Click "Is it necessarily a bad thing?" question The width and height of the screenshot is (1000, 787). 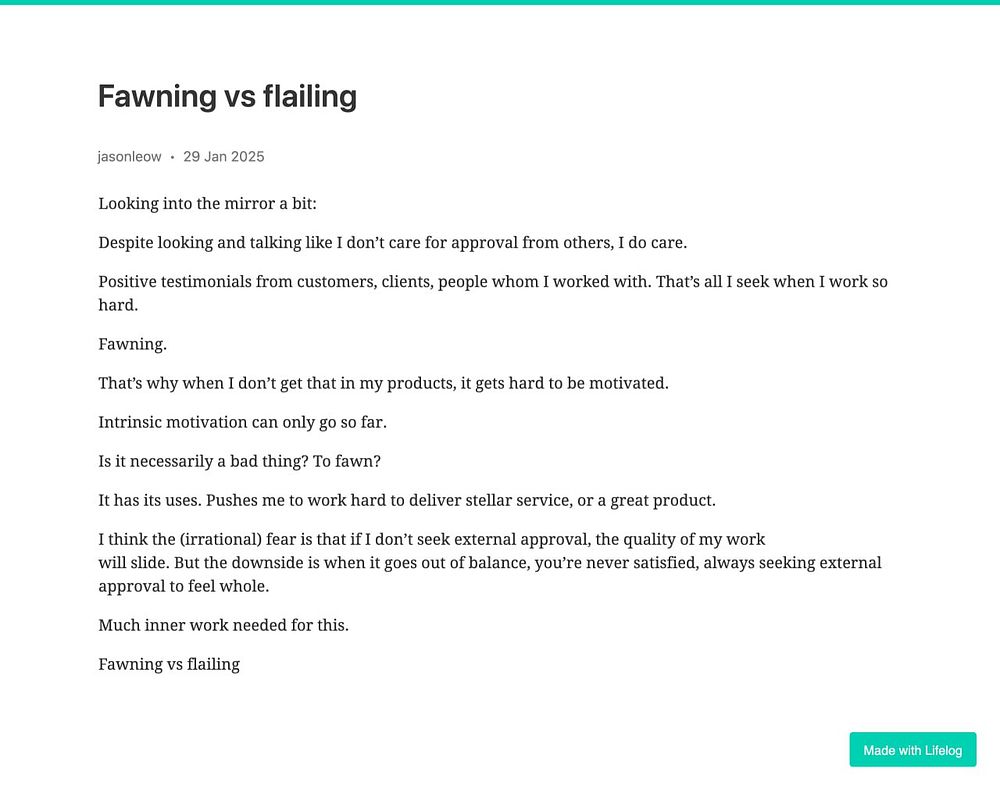[205, 461]
